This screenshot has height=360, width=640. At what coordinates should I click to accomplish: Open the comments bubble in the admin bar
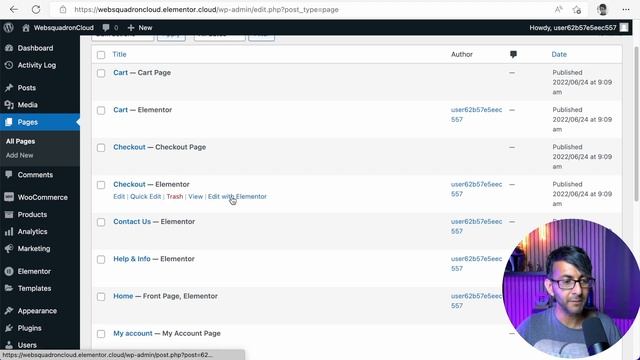point(110,28)
